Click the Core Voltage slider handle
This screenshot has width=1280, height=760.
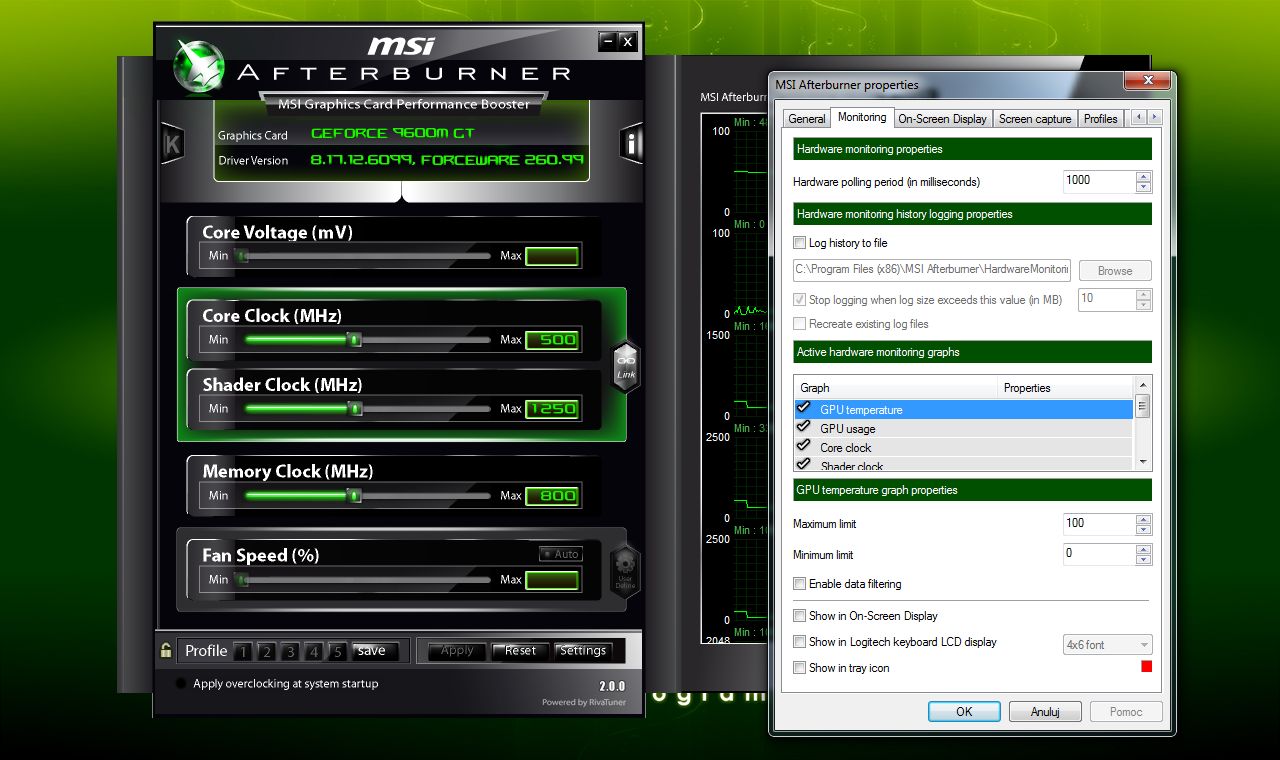pyautogui.click(x=241, y=256)
